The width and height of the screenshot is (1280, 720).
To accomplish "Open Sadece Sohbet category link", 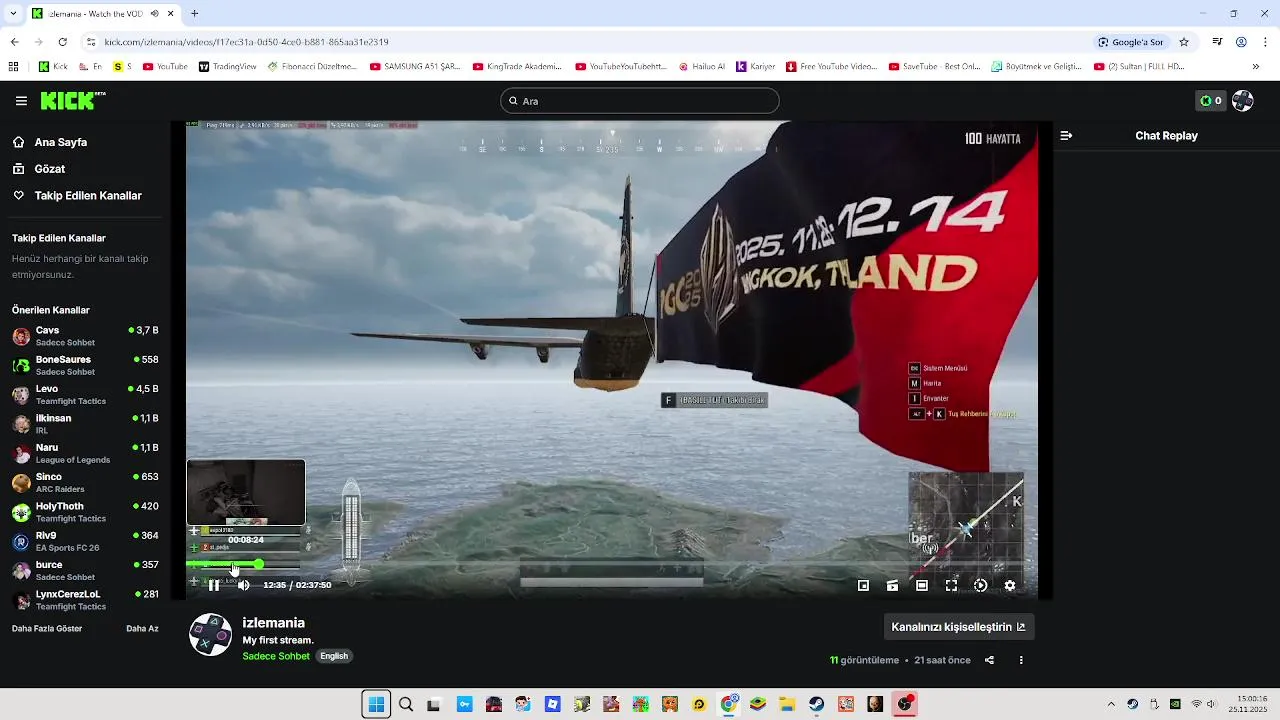I will 276,656.
